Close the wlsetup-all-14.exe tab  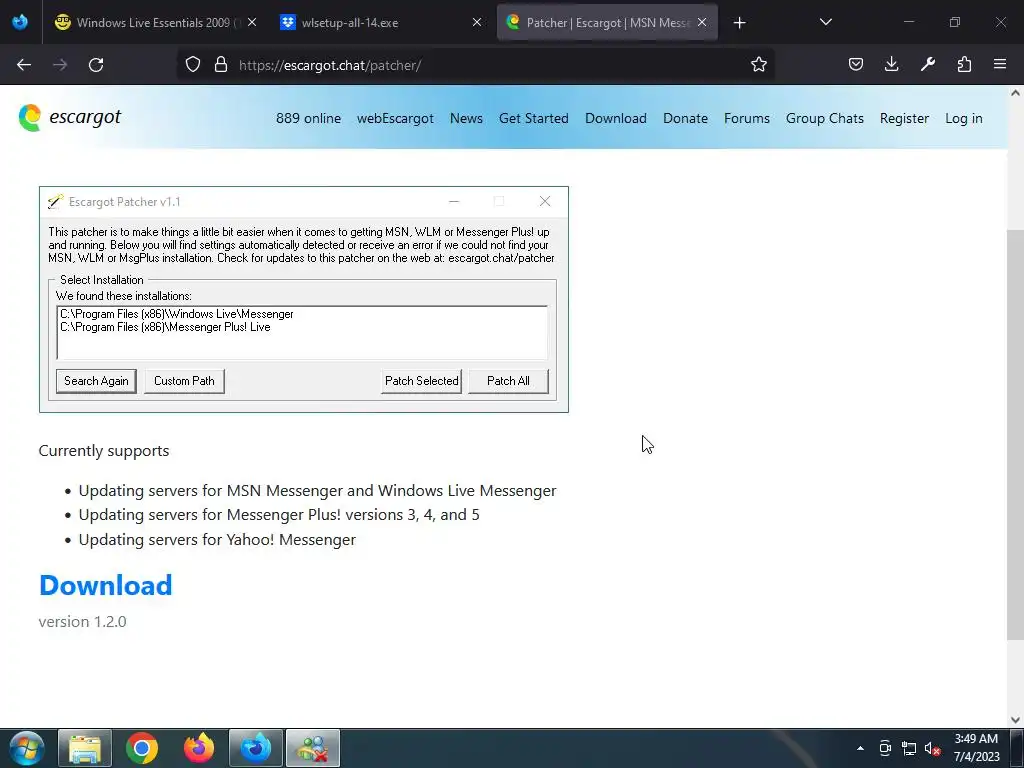(477, 22)
